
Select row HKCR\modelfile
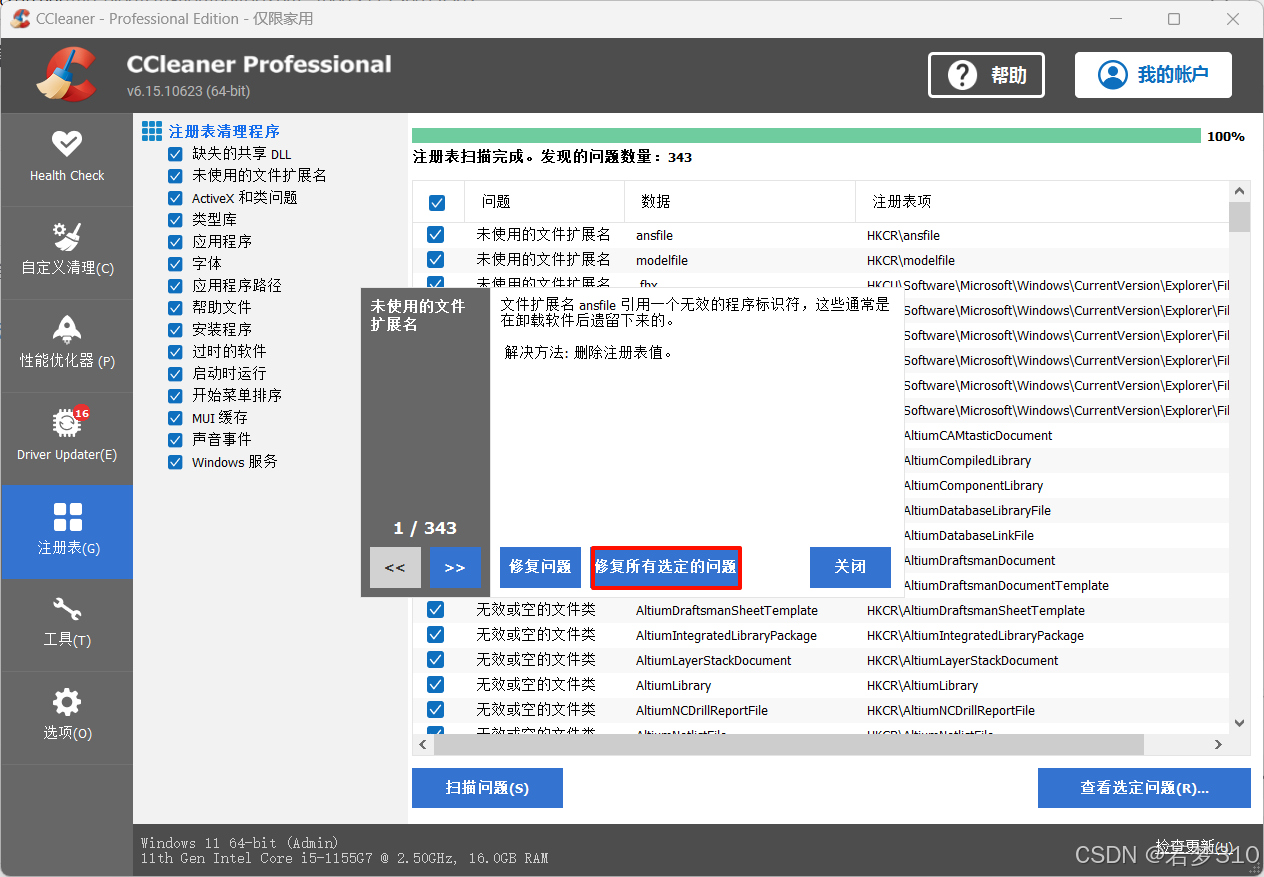point(820,260)
